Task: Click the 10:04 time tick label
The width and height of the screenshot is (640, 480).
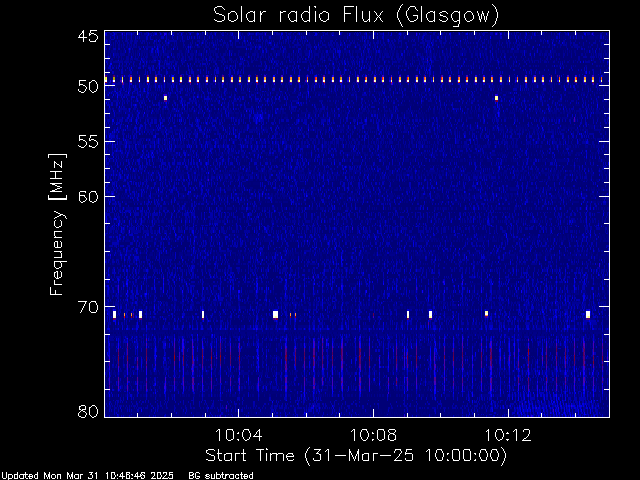Action: coord(238,435)
